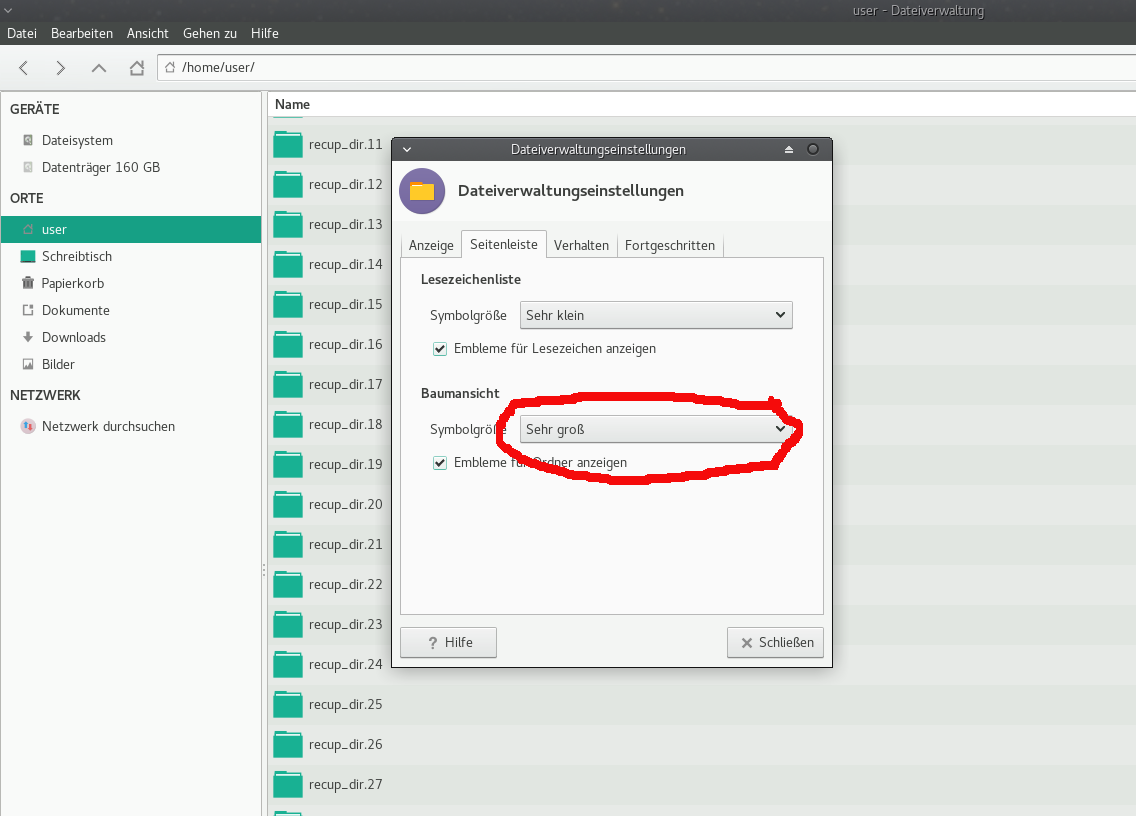
Task: Open Baumansicht Symbolgröße dropdown Sehr groß
Action: pos(656,429)
